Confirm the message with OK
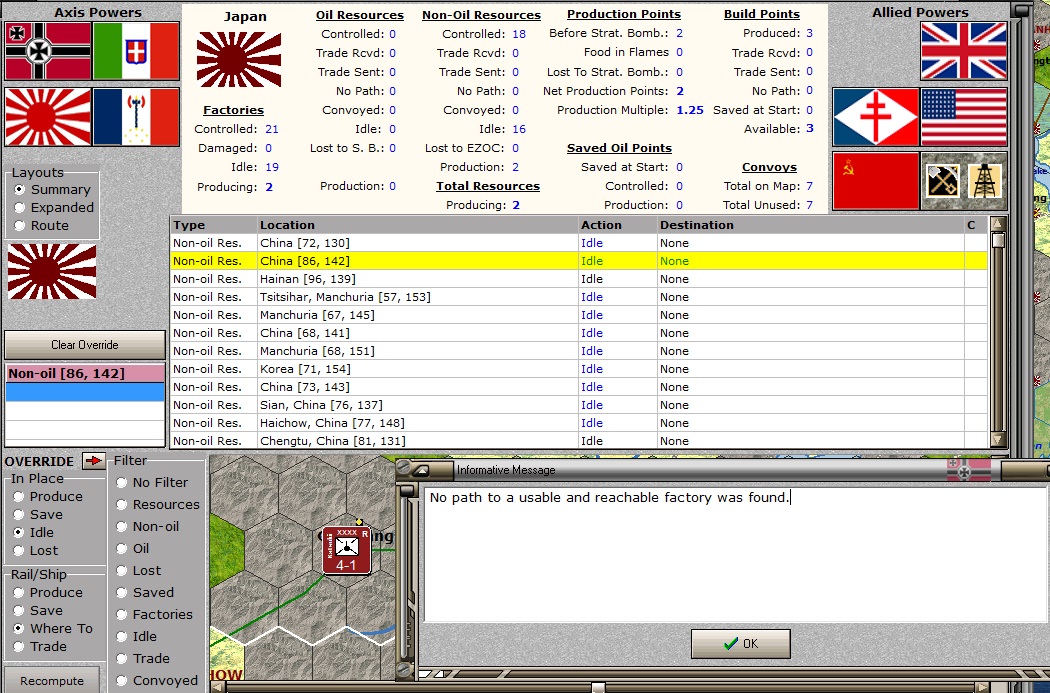Screen dimensions: 1050x693 pyautogui.click(x=741, y=643)
